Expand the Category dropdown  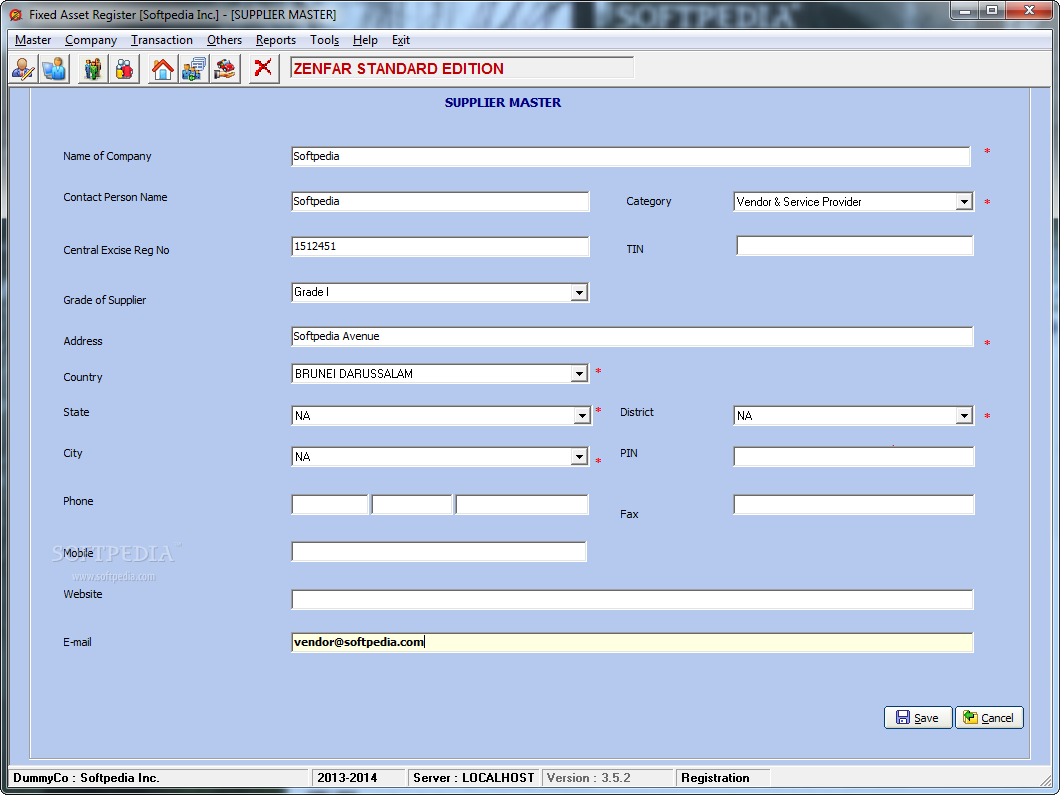point(964,201)
